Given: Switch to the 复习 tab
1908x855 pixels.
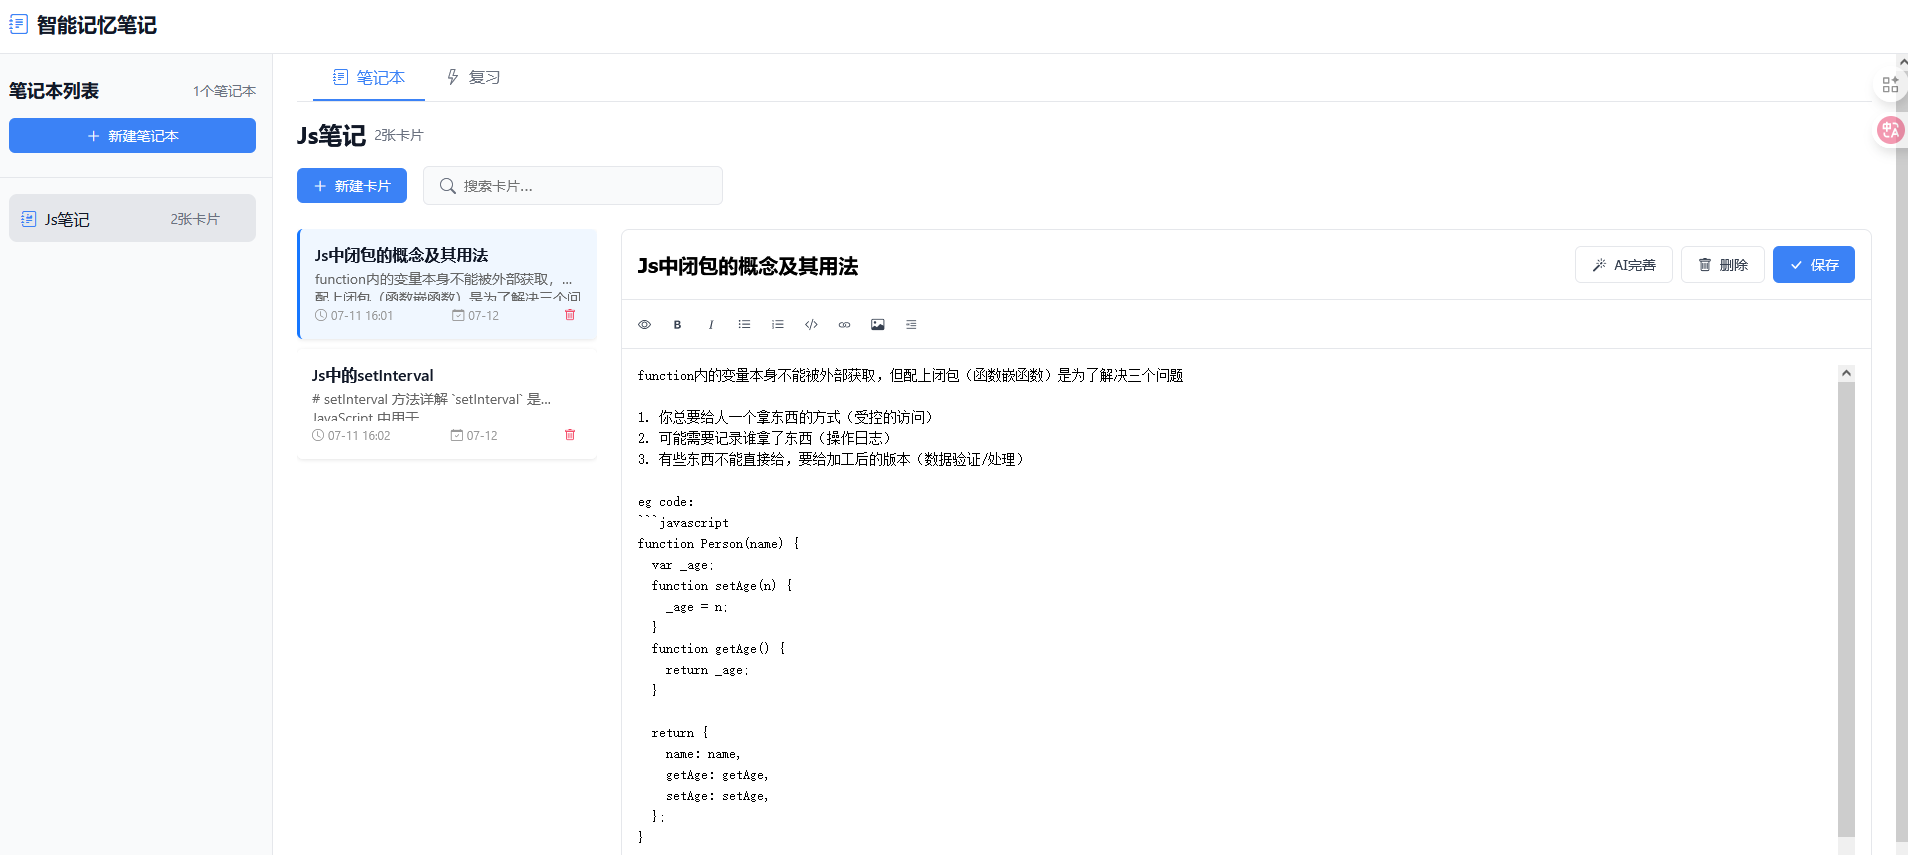Looking at the screenshot, I should 473,77.
